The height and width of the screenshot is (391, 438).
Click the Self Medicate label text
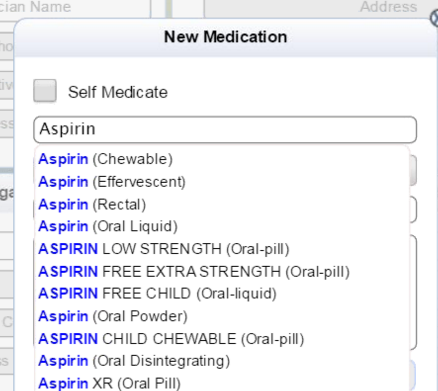click(118, 92)
